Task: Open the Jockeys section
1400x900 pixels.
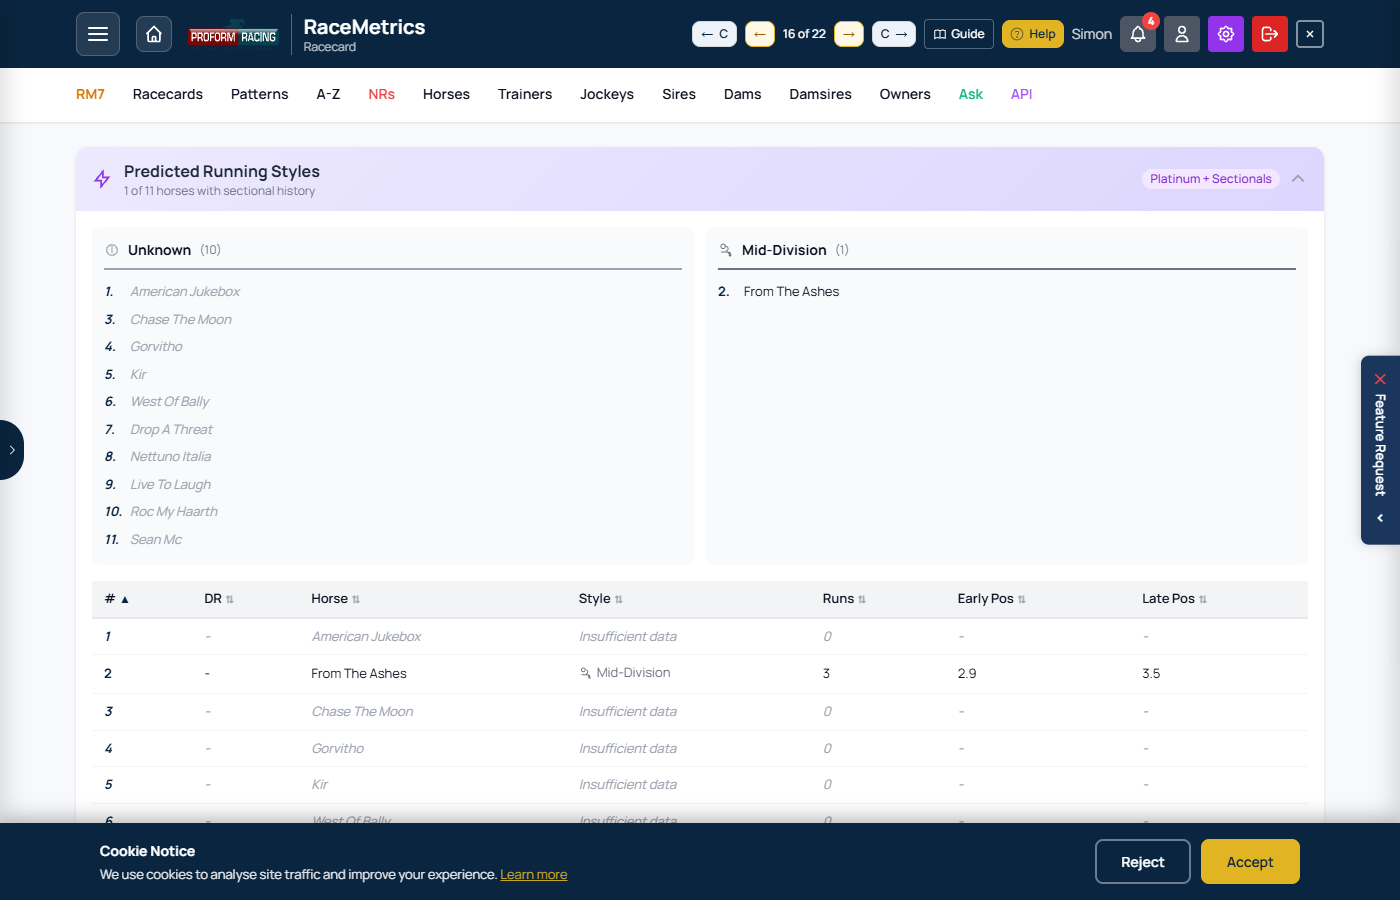Action: [x=606, y=94]
